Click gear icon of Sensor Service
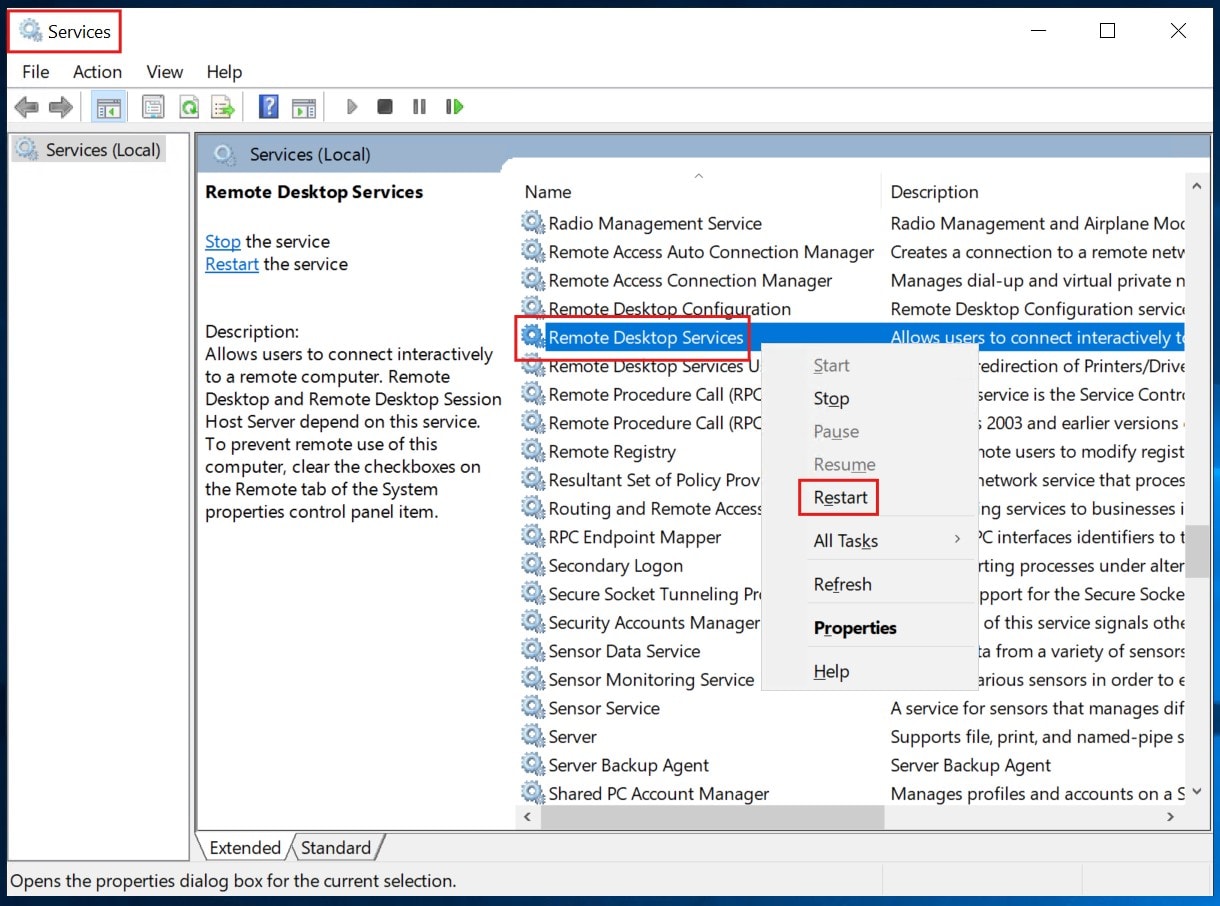The height and width of the screenshot is (906, 1220). point(533,708)
